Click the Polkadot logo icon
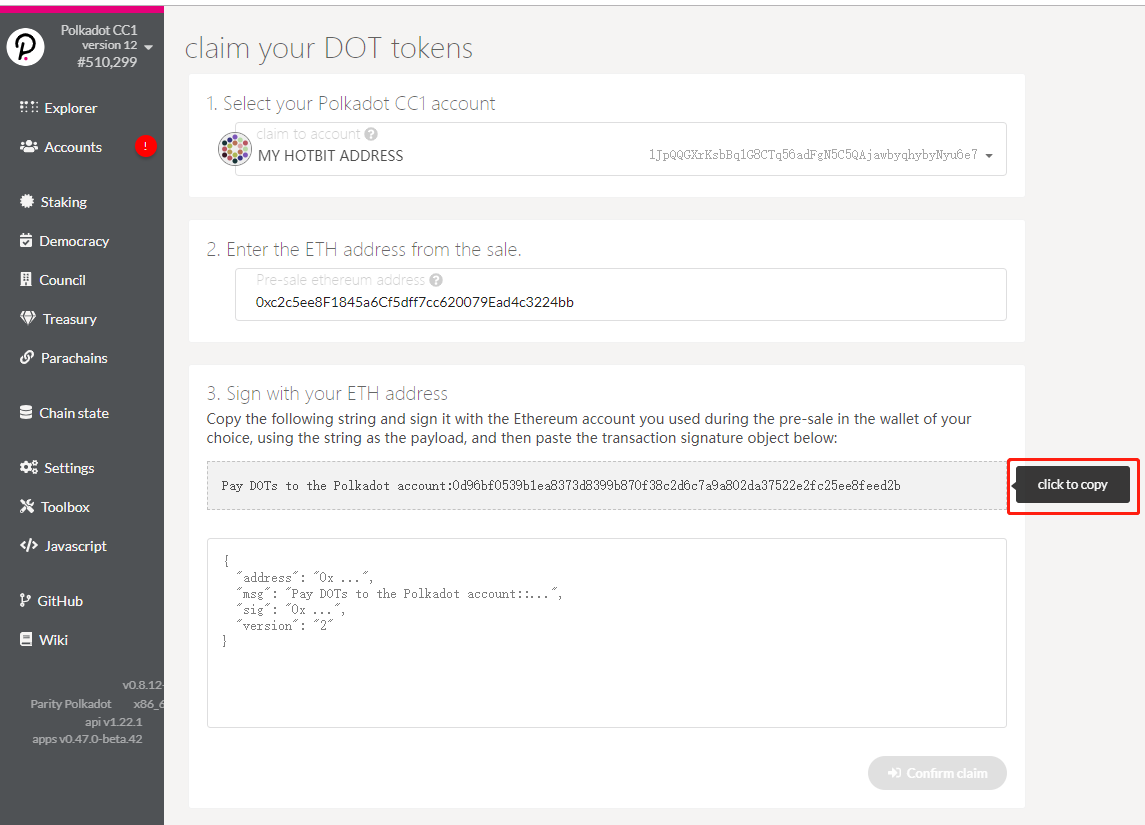 (26, 46)
